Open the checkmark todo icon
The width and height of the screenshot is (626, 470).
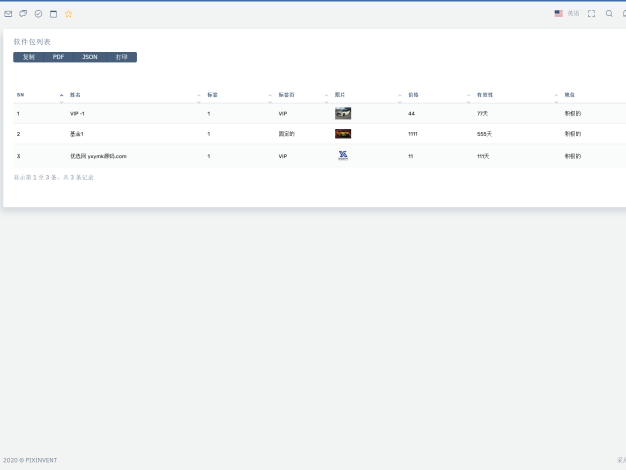[38, 14]
